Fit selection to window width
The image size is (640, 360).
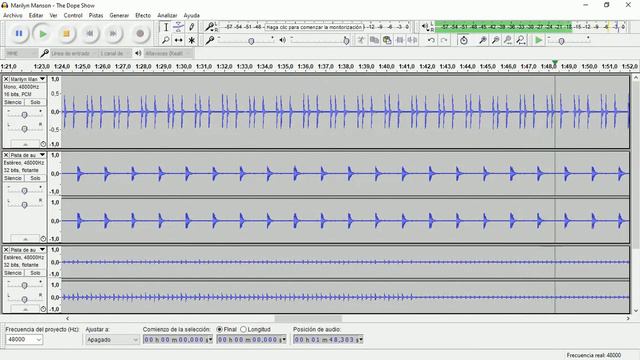pyautogui.click(x=508, y=40)
